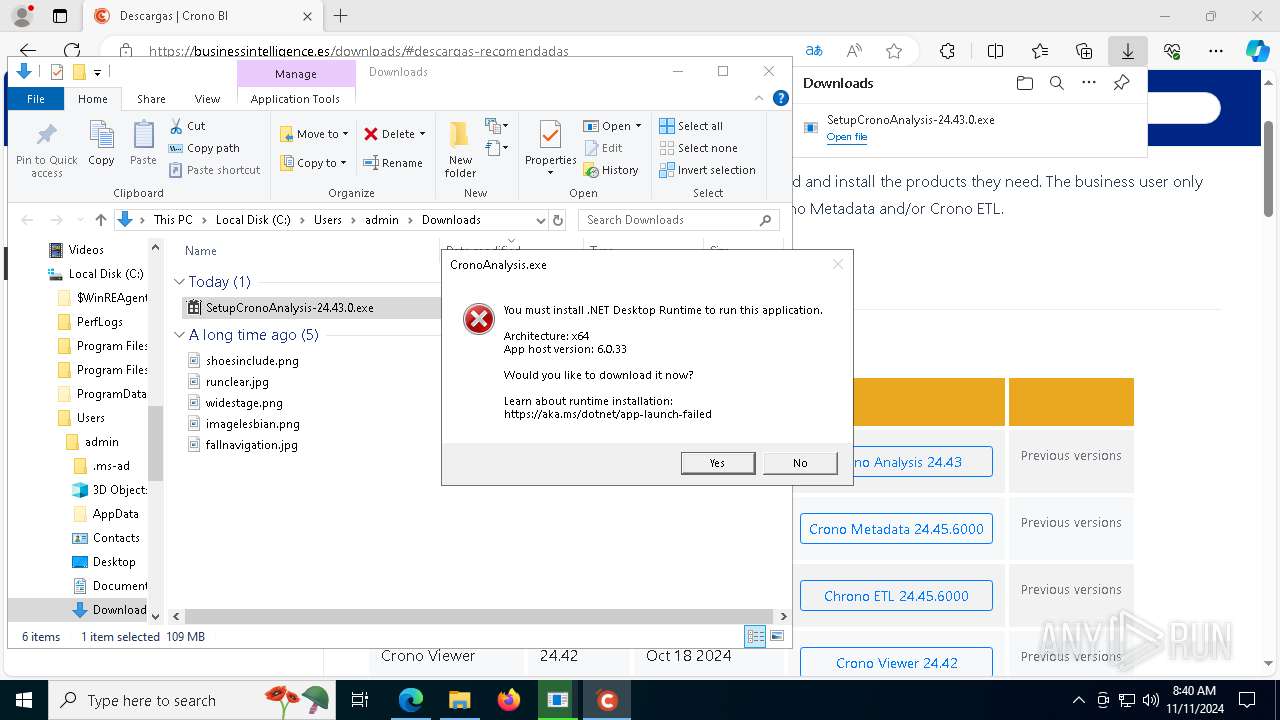Click Crono Metadata 24.45.6000 download button
The height and width of the screenshot is (720, 1280).
(x=896, y=529)
